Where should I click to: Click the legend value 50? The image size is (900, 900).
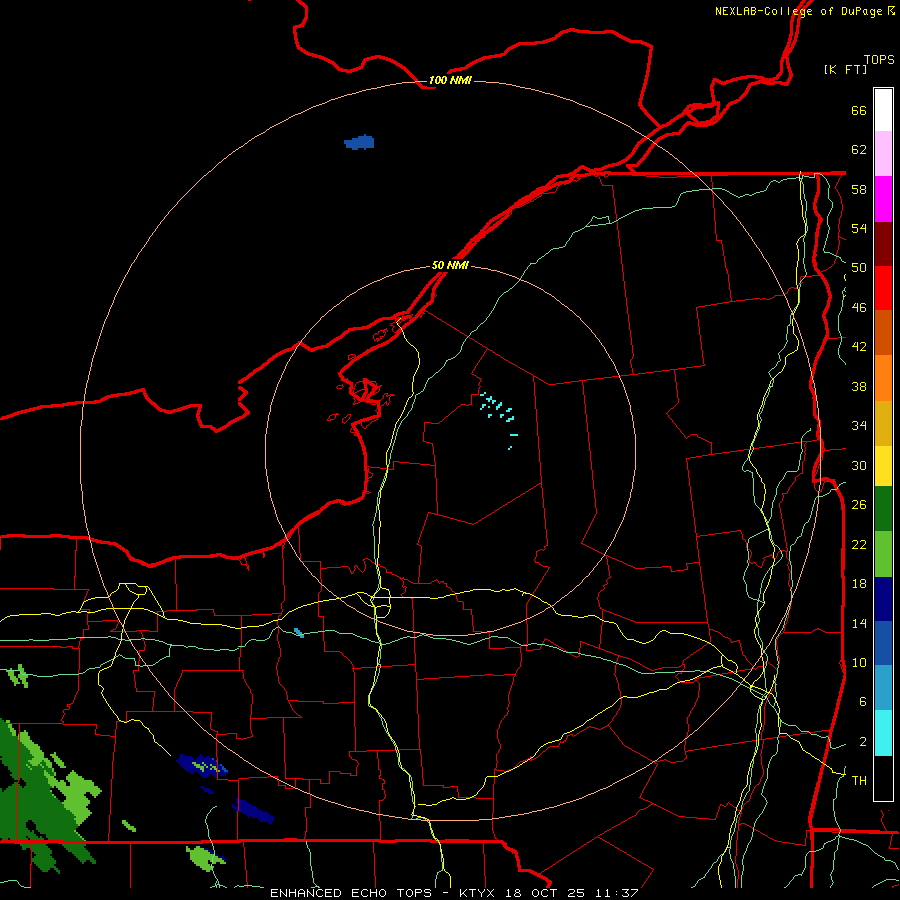point(859,268)
